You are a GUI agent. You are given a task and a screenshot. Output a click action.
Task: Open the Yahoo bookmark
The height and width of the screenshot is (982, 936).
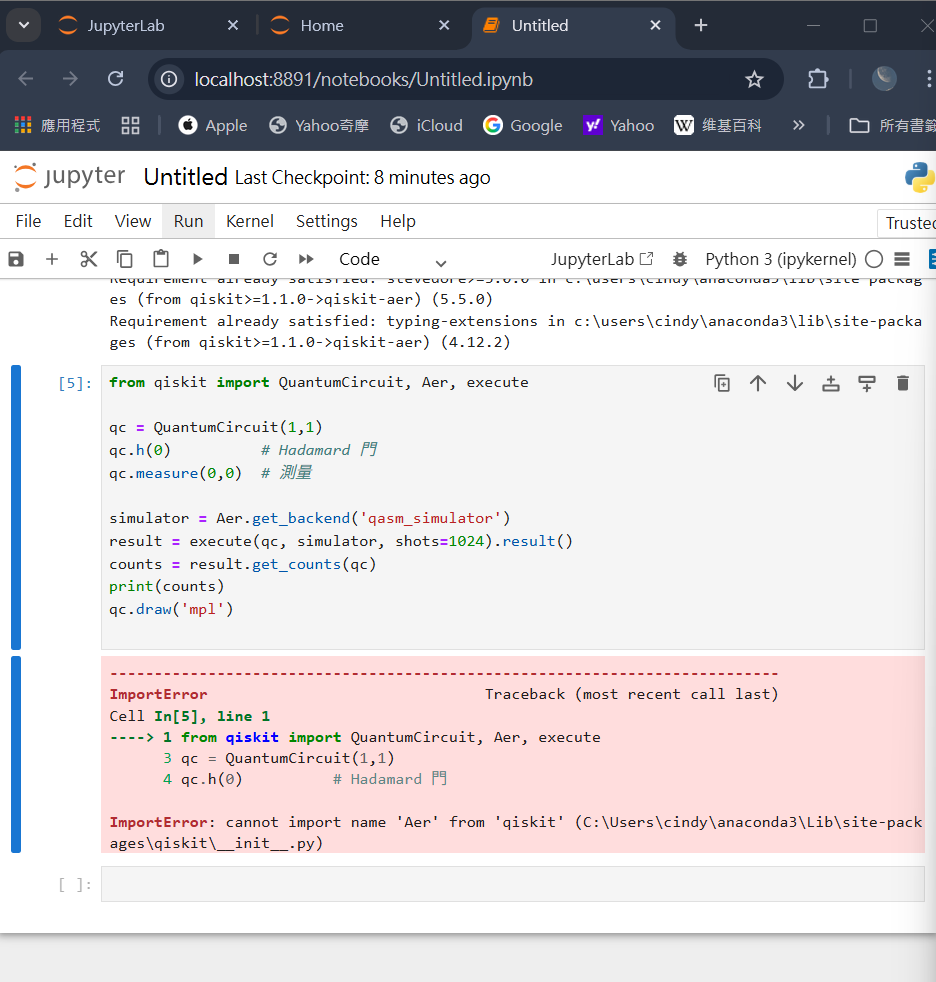pos(619,125)
